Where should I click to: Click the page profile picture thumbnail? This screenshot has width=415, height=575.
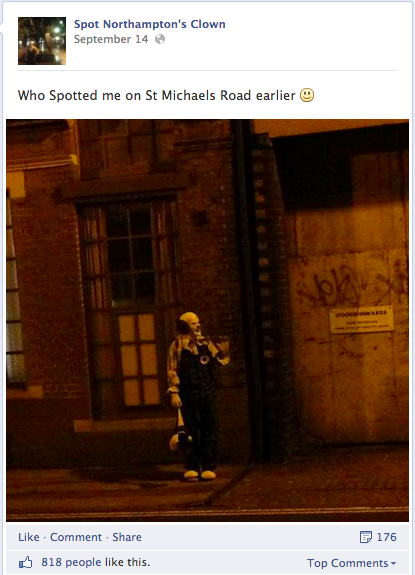point(42,41)
